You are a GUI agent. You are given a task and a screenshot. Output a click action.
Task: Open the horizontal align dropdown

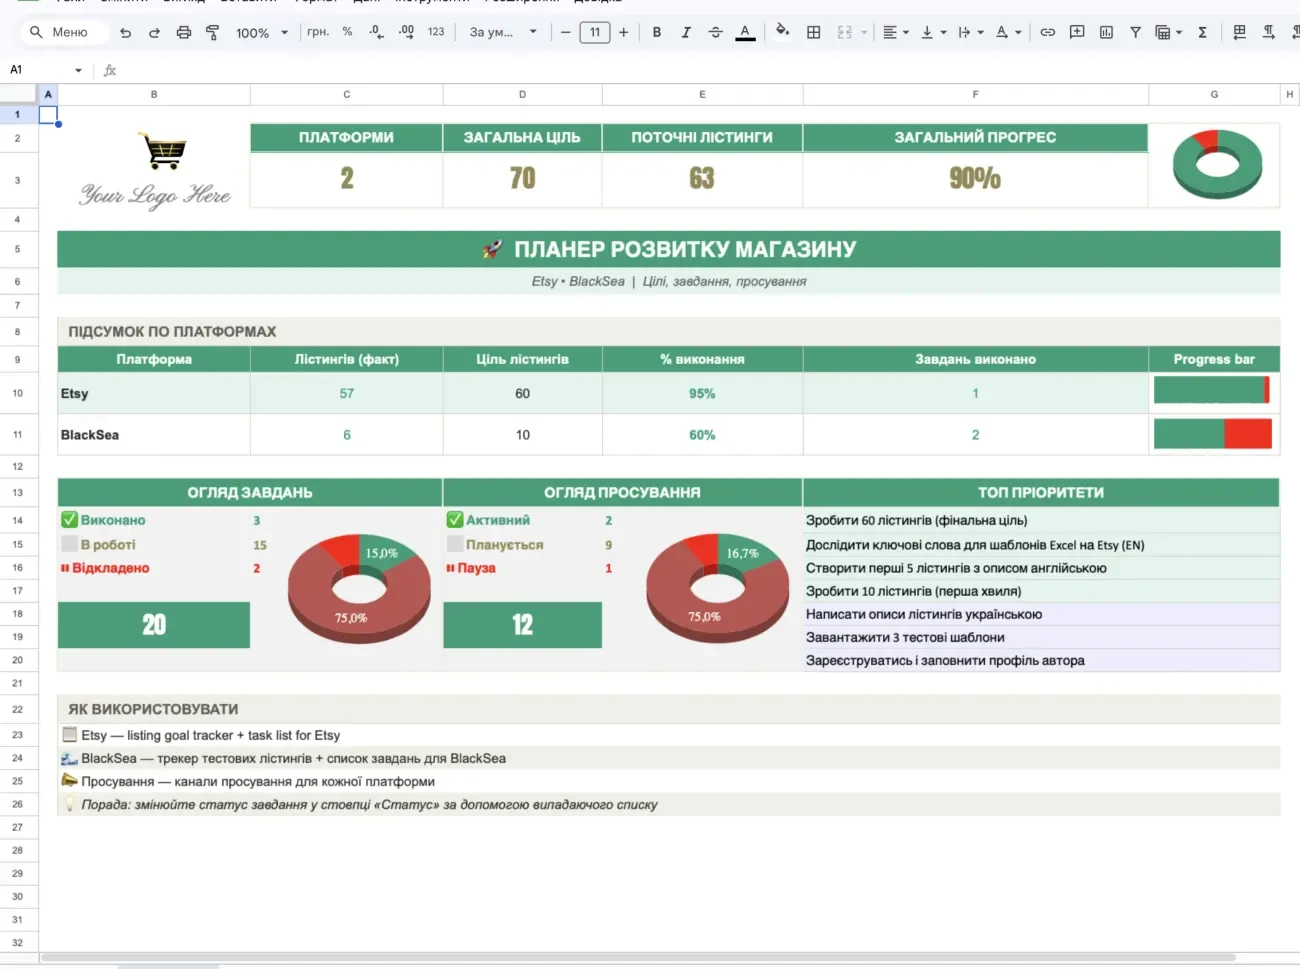tap(896, 32)
